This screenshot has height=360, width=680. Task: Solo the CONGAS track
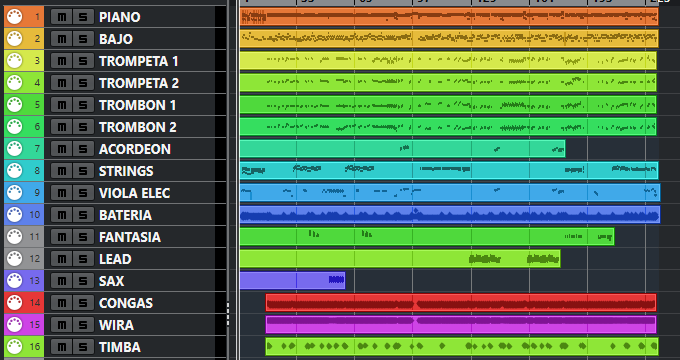point(83,303)
